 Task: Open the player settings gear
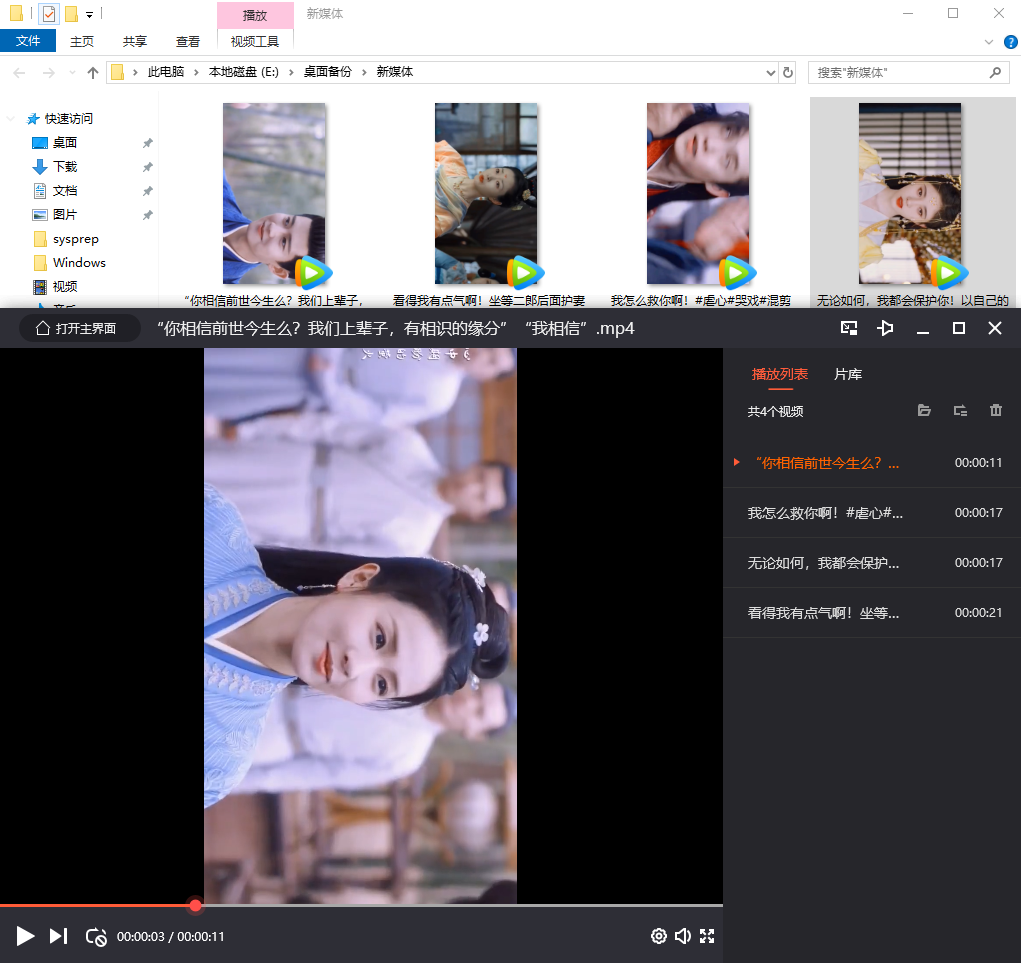(x=658, y=936)
